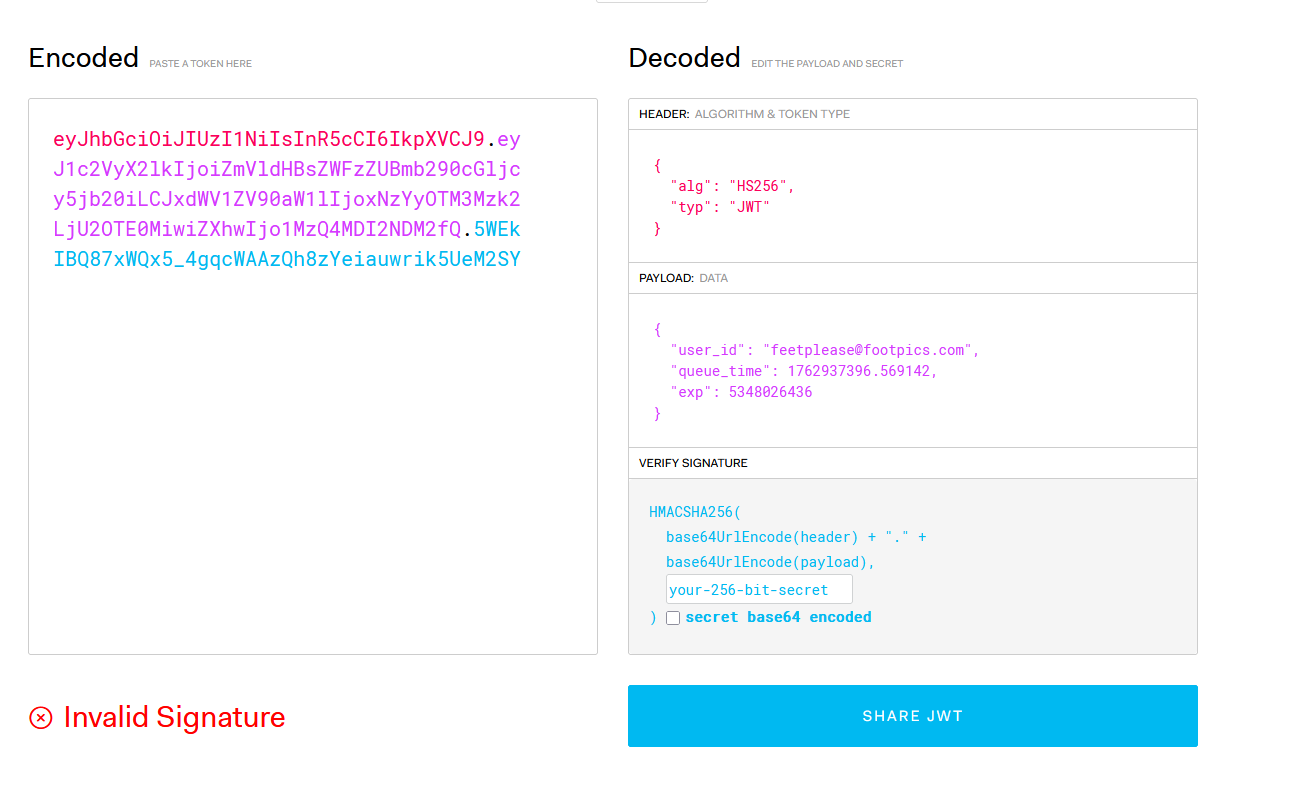Image resolution: width=1300 pixels, height=798 pixels.
Task: Click the user_id value feetplease@footpics.com
Action: pyautogui.click(x=868, y=350)
